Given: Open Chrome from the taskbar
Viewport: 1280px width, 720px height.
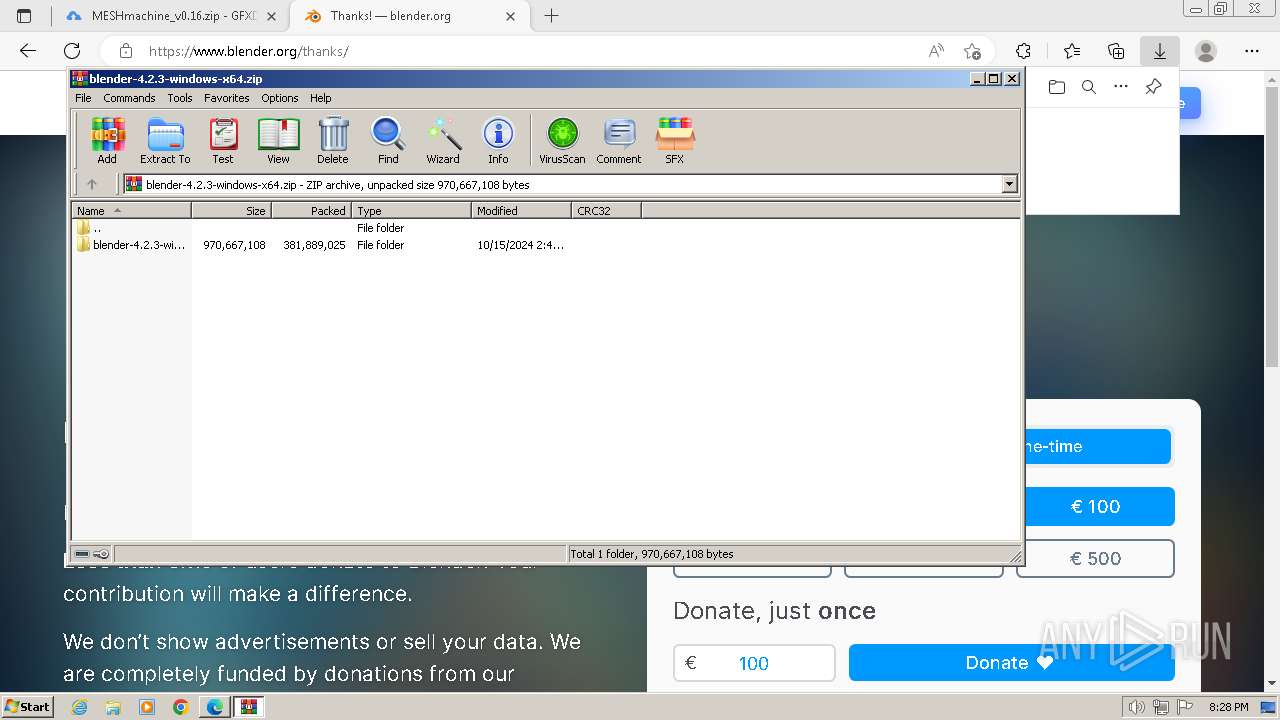Looking at the screenshot, I should pyautogui.click(x=180, y=707).
